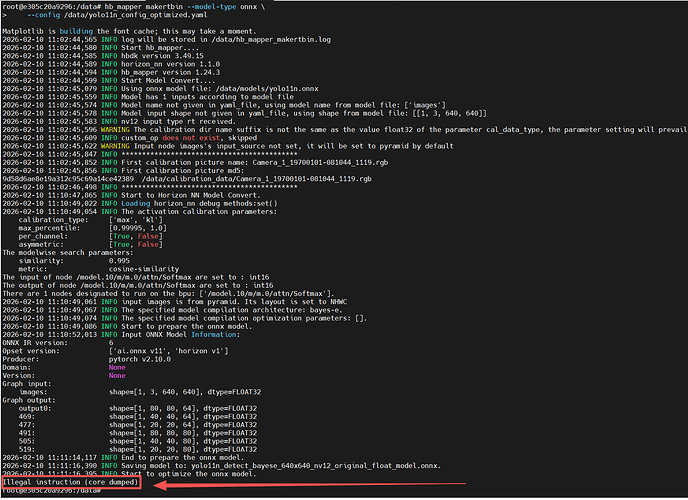
Task: Click Producer value 'pytorch v2.10.0'
Action: 140,359
